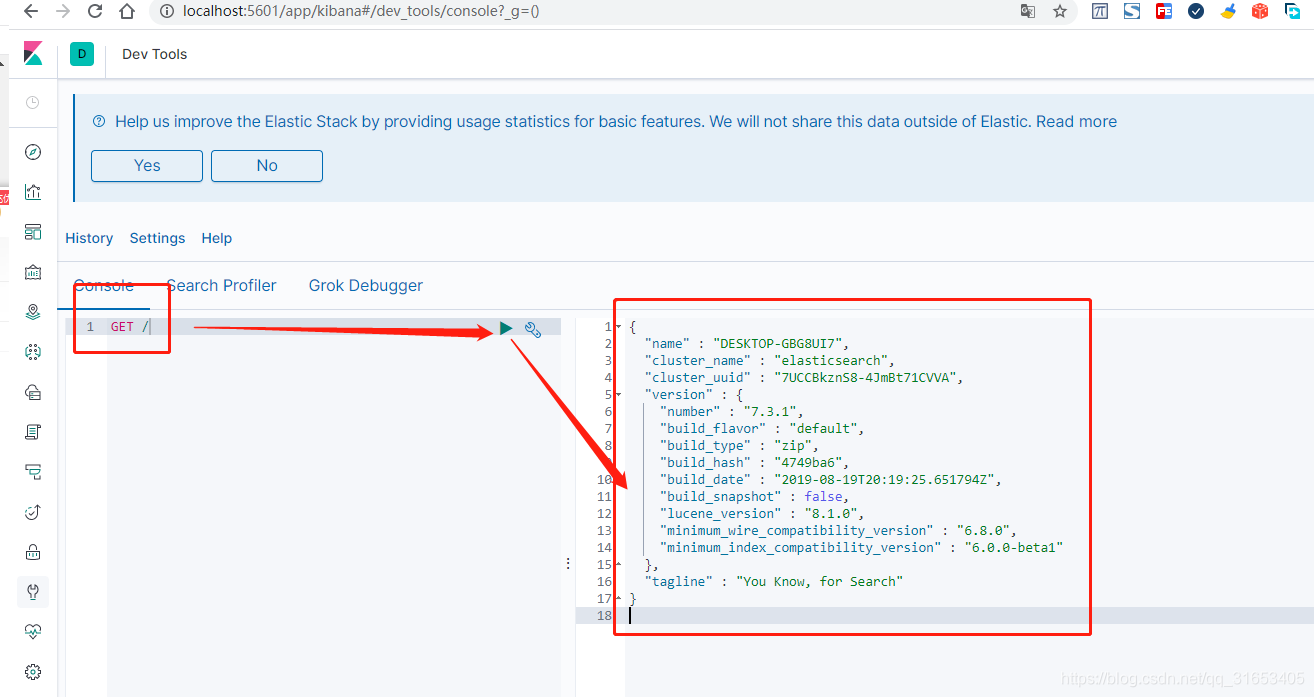Click Yes to share usage statistics
Screen dimensions: 1314x697
pos(147,166)
